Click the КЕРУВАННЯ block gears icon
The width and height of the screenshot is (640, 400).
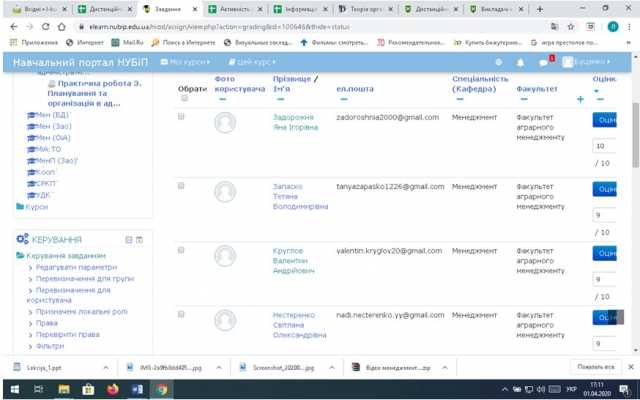tap(22, 240)
